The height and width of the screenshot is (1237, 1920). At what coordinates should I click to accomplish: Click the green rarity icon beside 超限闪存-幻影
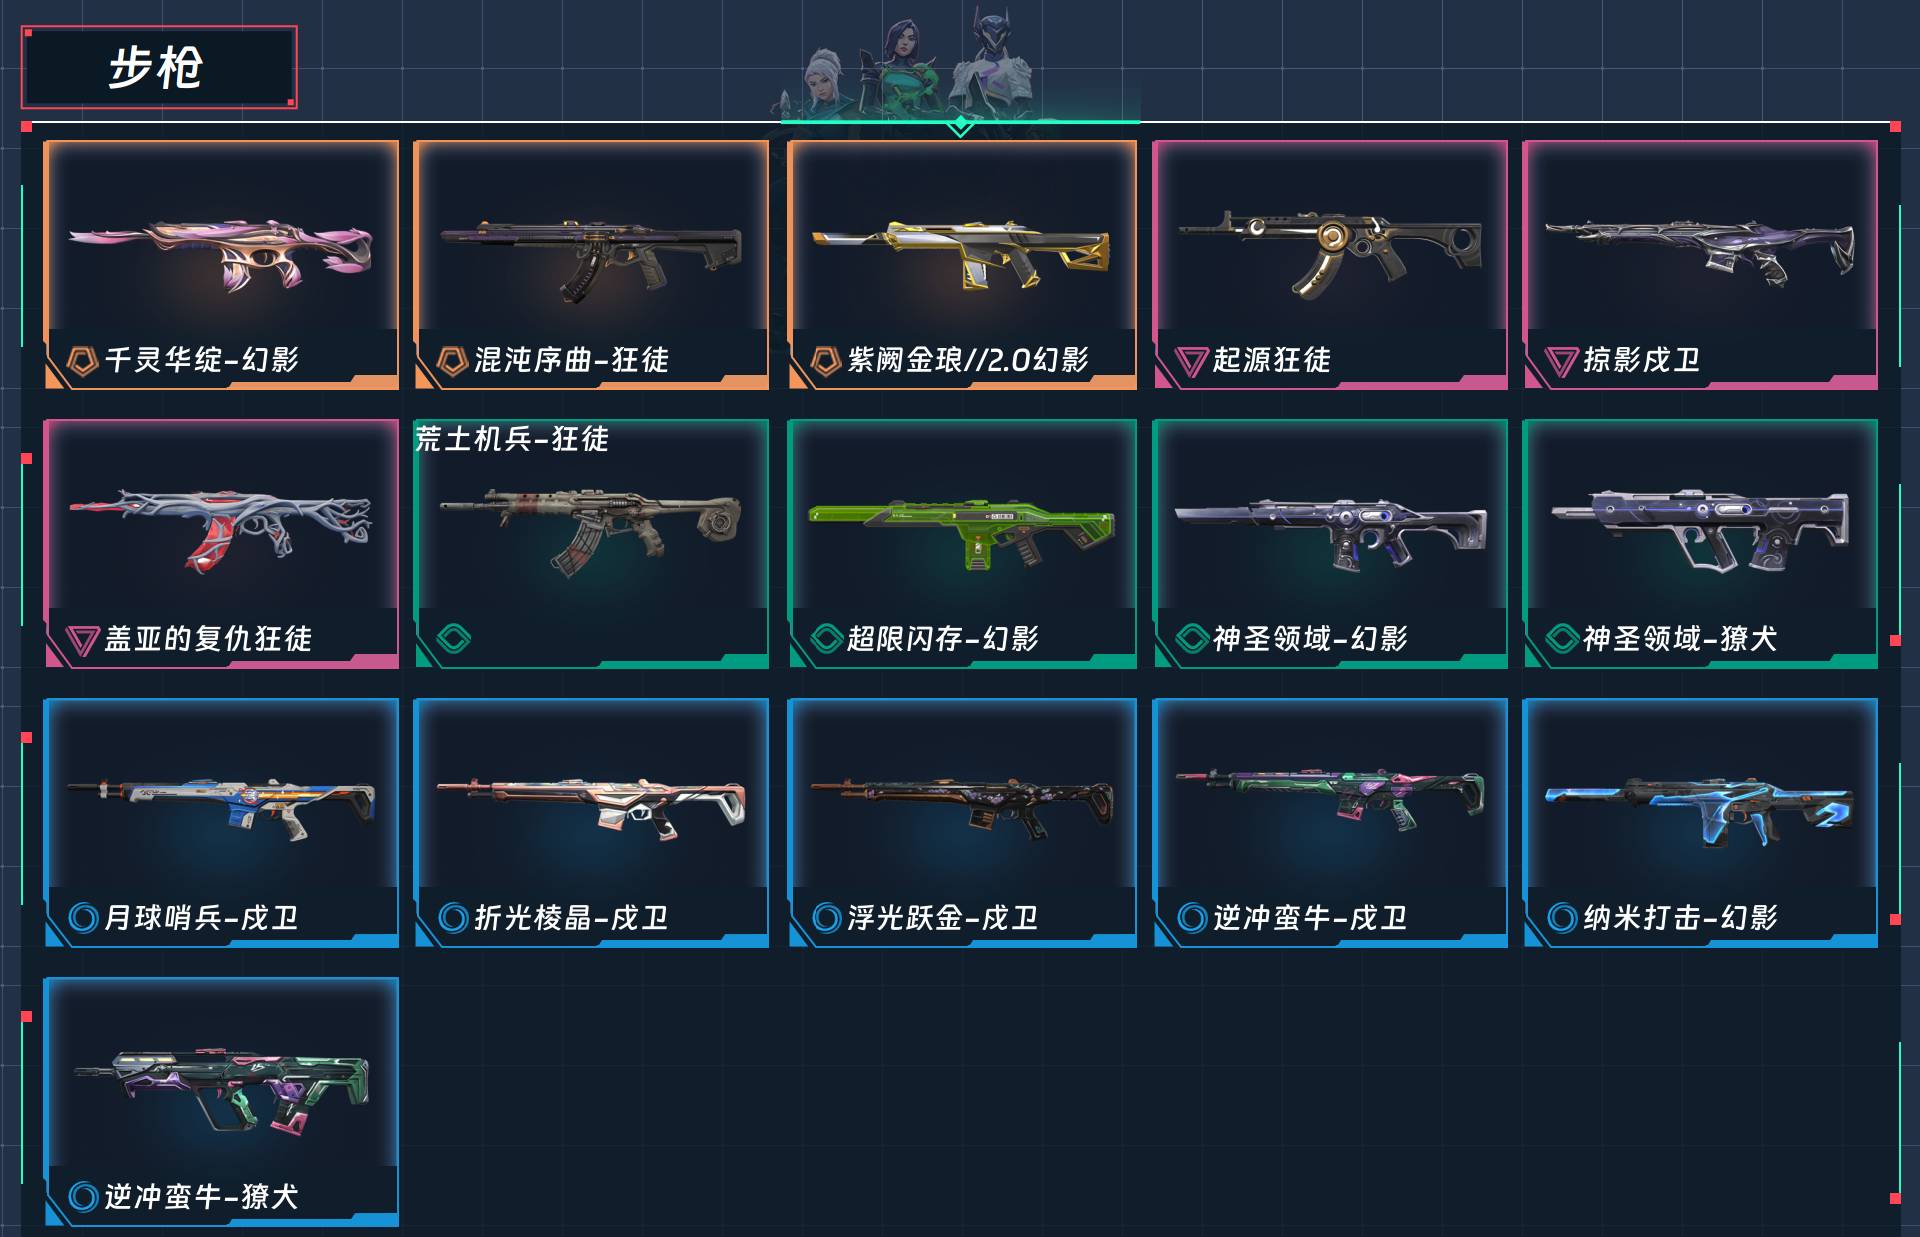coord(826,638)
